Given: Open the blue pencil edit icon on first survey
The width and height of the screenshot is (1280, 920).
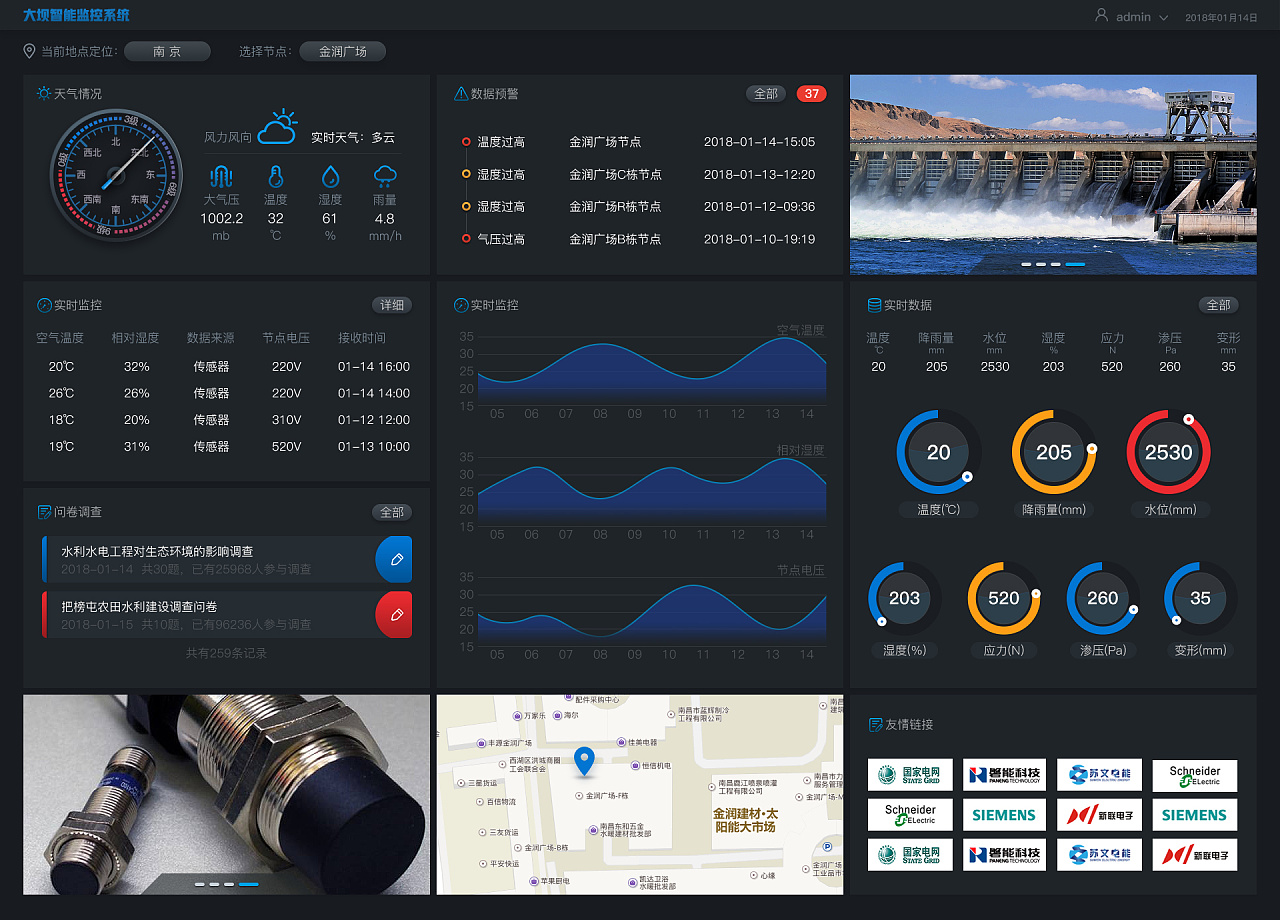Looking at the screenshot, I should [x=394, y=559].
